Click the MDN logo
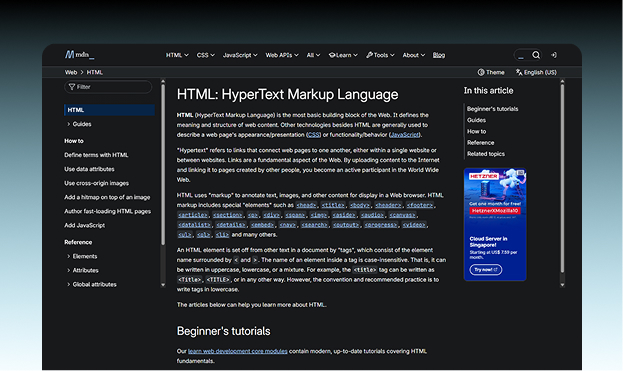Screen dimensions: 623x371 click(79, 54)
